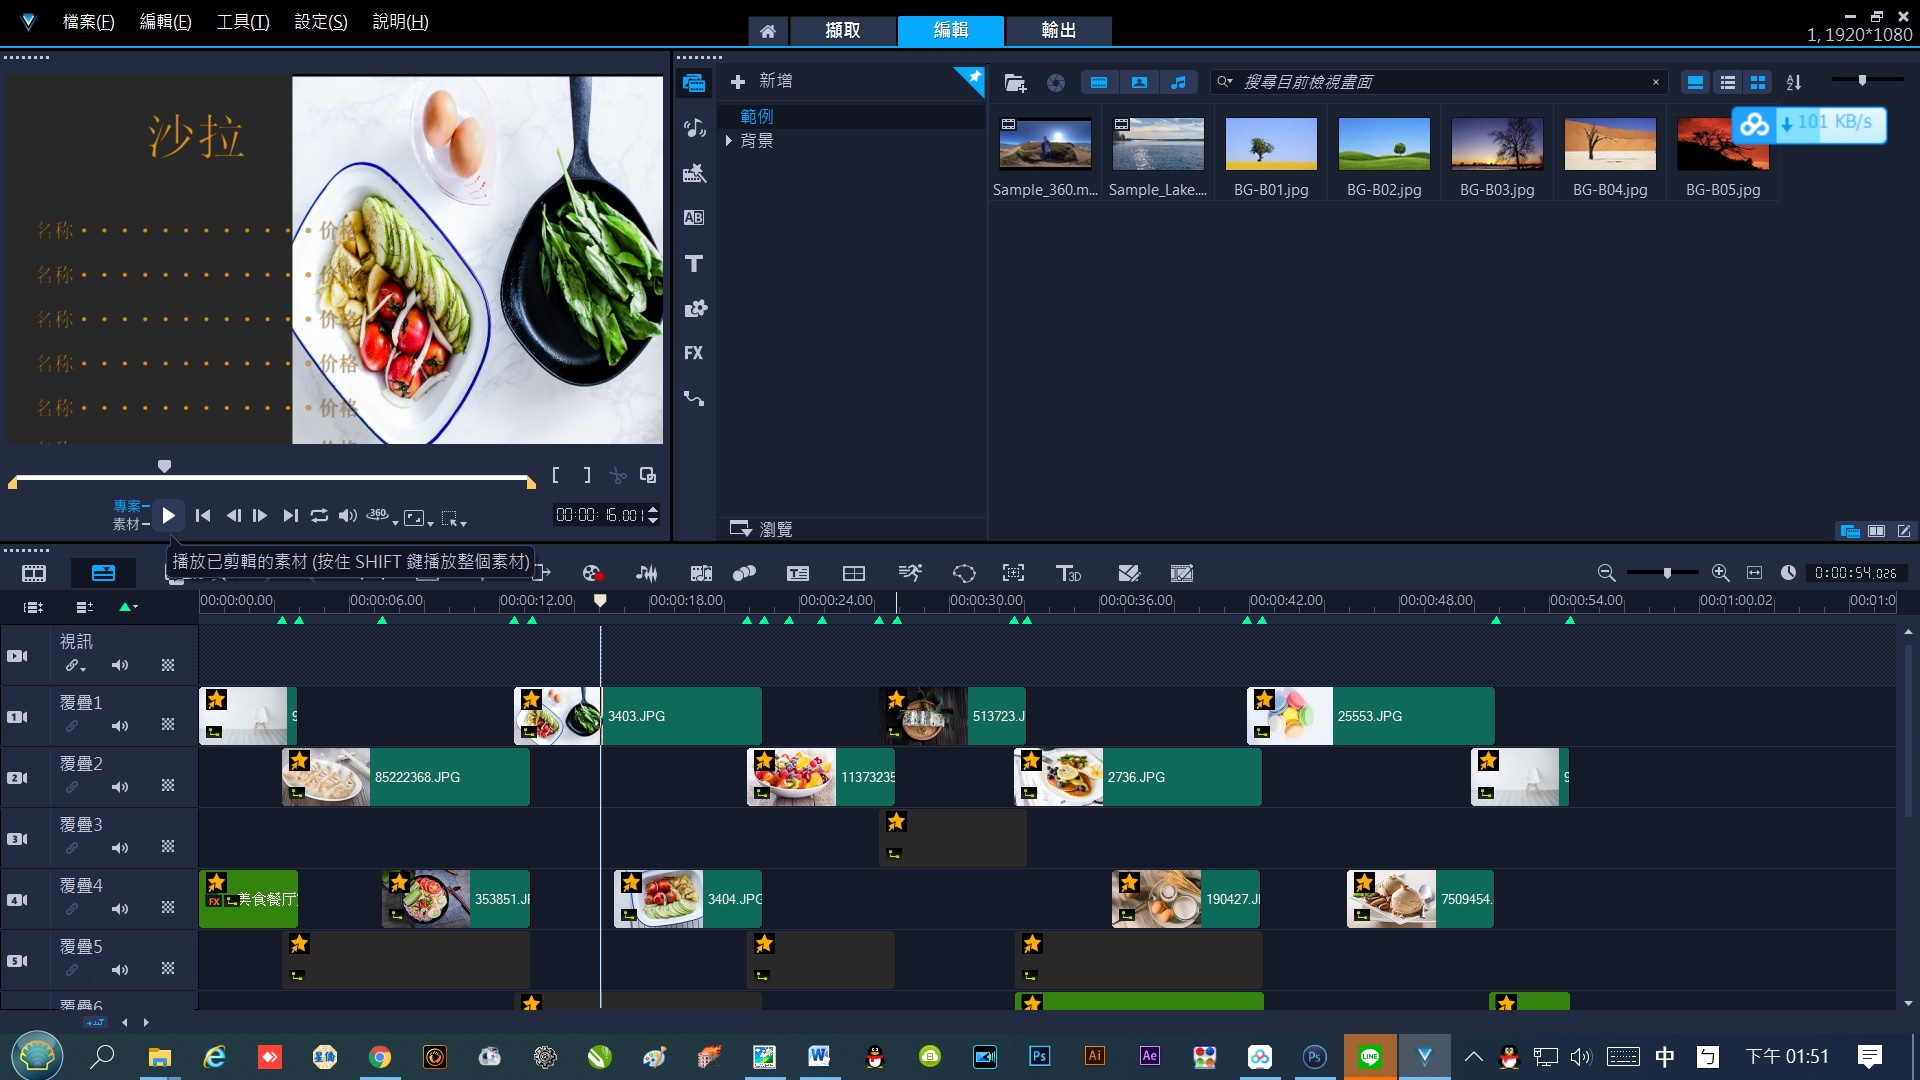Open the 3D Title Editor tool
The height and width of the screenshot is (1080, 1920).
[1068, 573]
